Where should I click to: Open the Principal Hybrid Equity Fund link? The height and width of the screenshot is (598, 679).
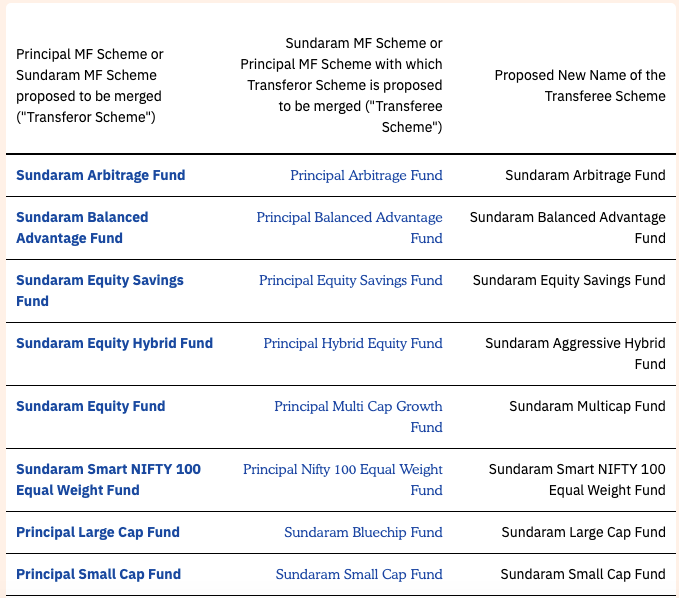click(353, 343)
